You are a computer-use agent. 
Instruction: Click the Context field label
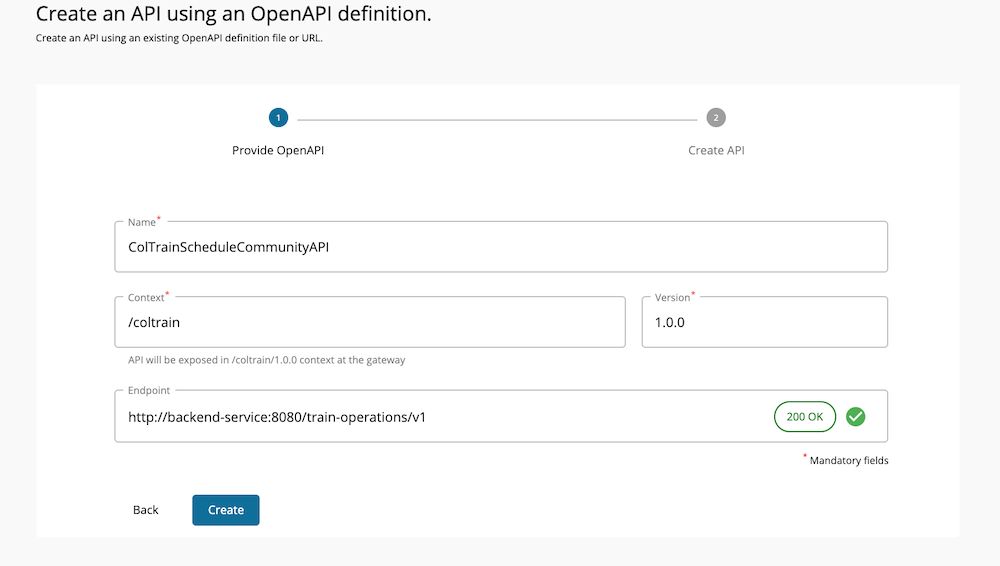click(x=147, y=298)
